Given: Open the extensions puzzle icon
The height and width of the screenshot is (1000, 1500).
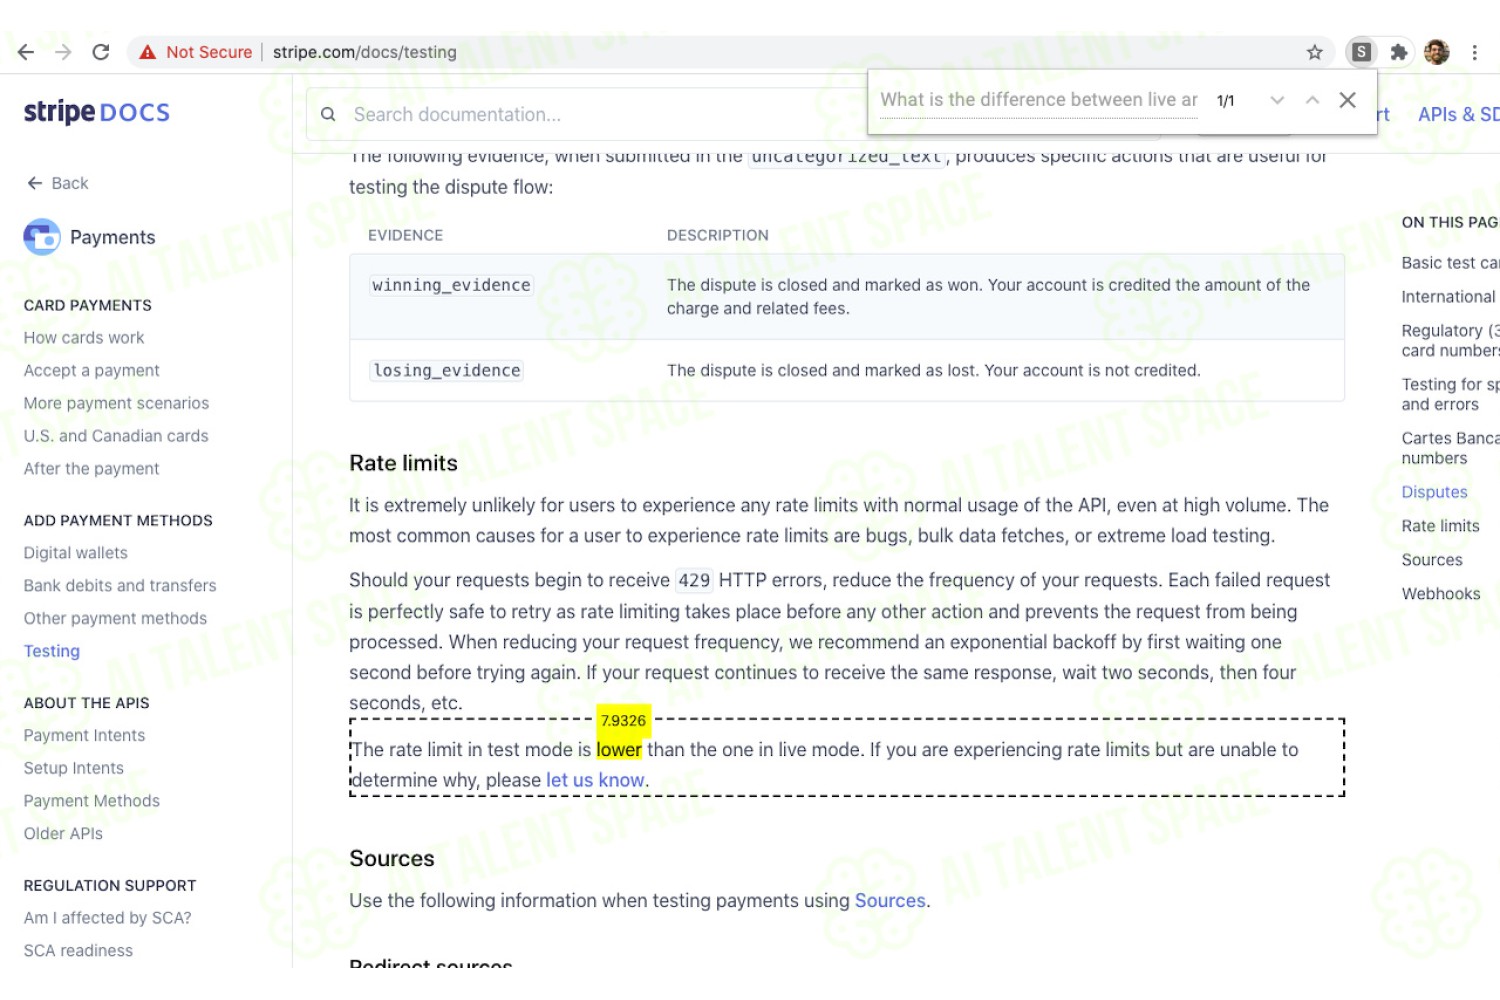Looking at the screenshot, I should [1399, 52].
